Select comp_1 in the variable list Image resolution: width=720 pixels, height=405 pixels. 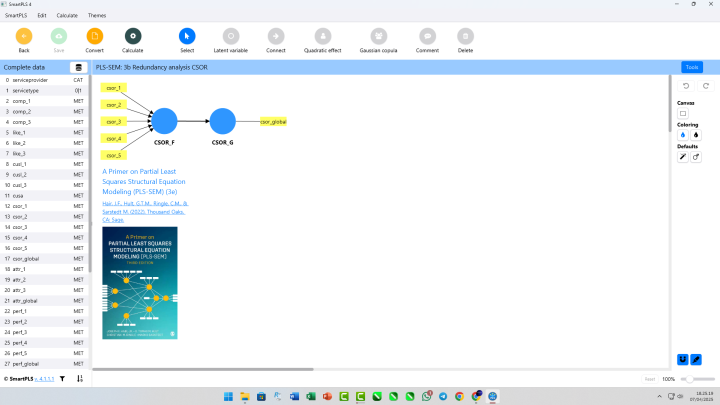[x=44, y=101]
